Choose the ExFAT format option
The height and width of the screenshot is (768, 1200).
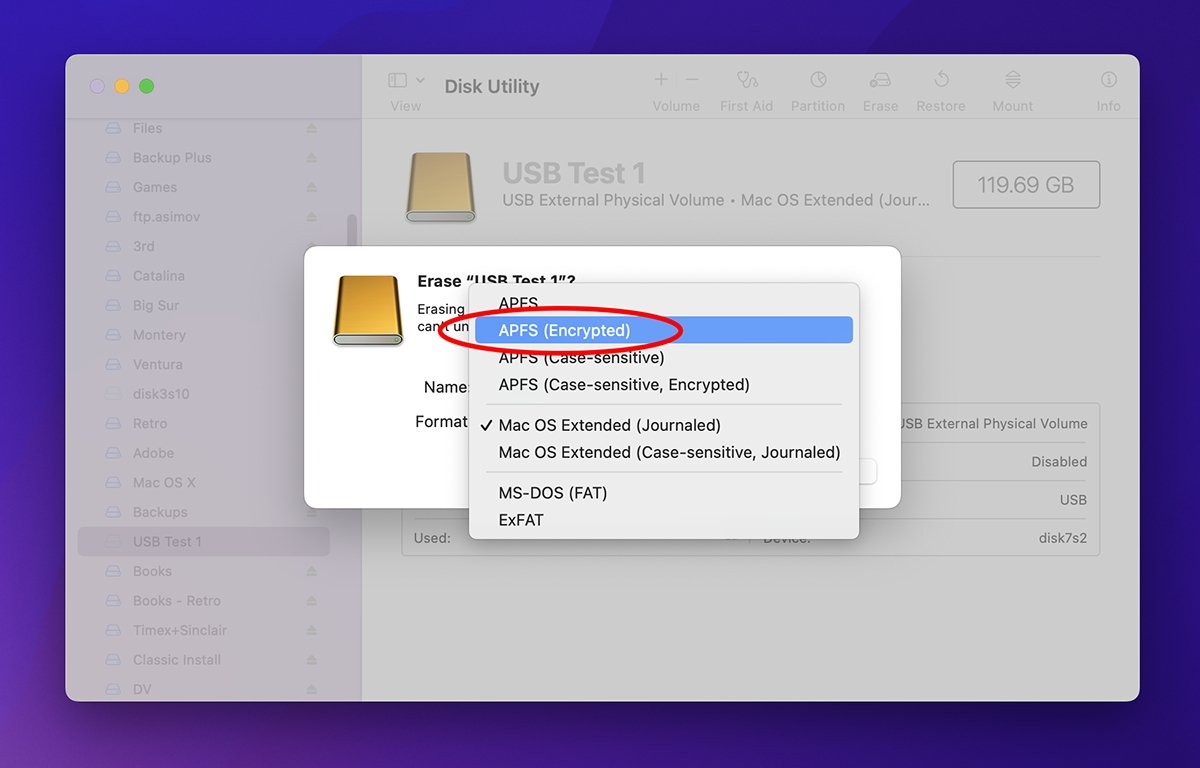(x=521, y=520)
